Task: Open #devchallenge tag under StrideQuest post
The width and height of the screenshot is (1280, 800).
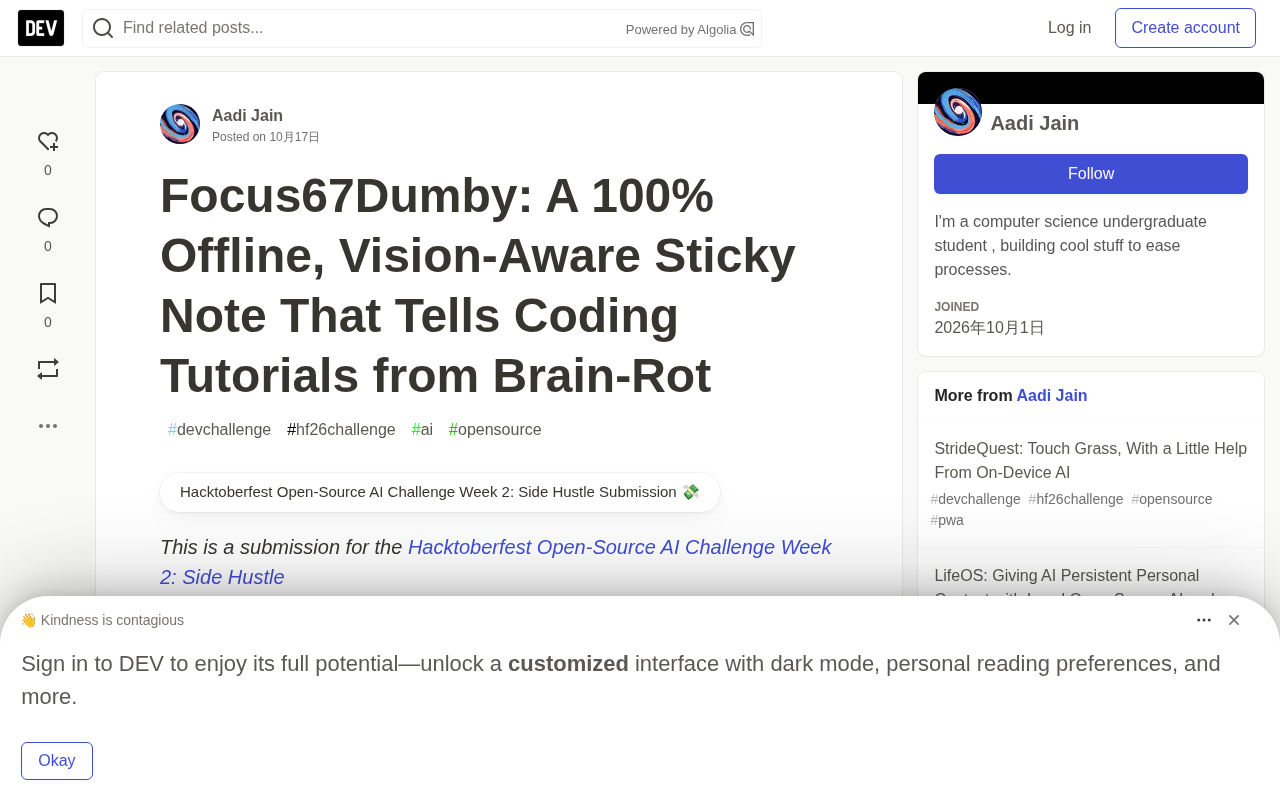Action: [976, 499]
